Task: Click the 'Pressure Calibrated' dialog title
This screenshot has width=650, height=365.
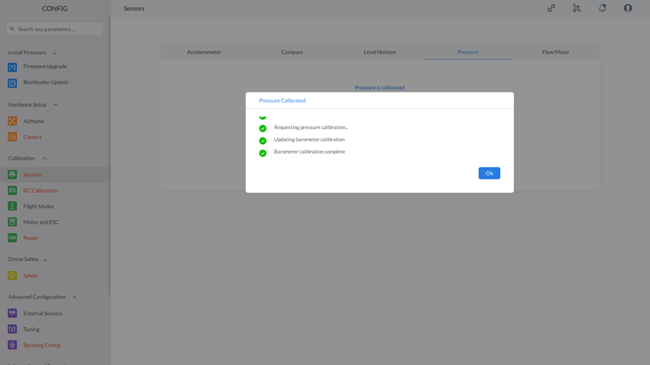Action: coord(282,100)
